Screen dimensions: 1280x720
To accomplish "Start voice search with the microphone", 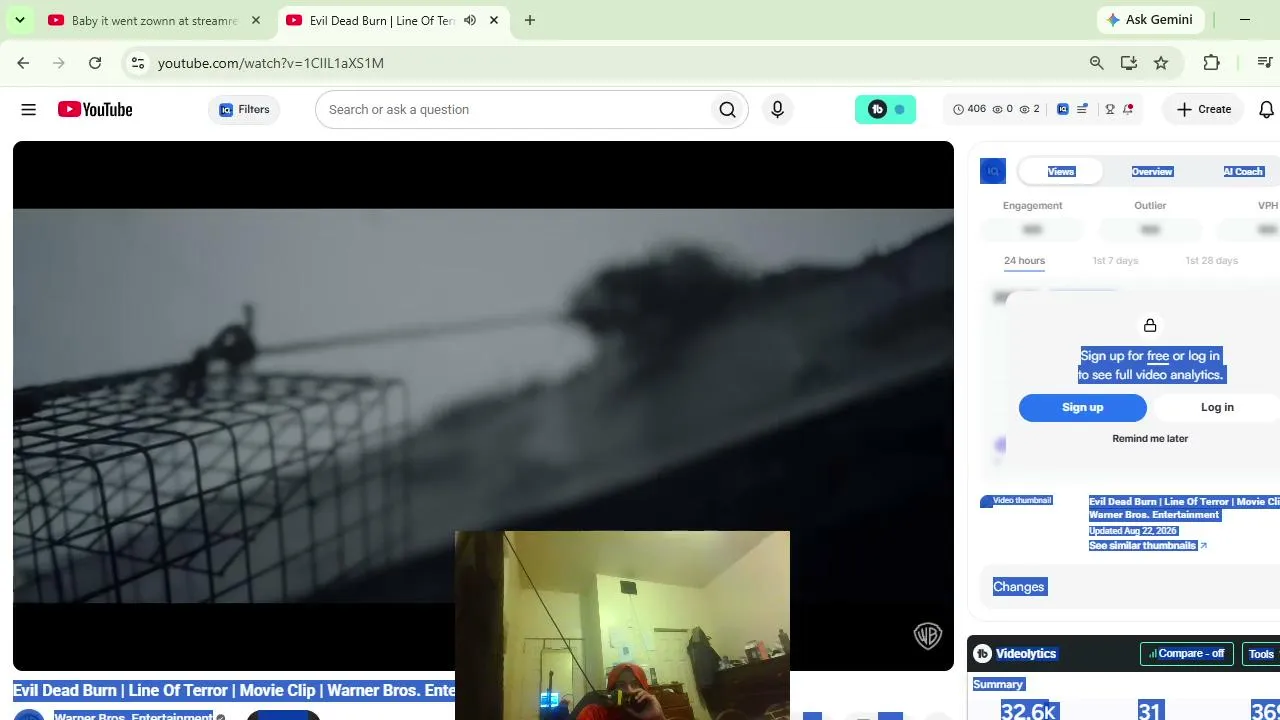I will pyautogui.click(x=777, y=110).
